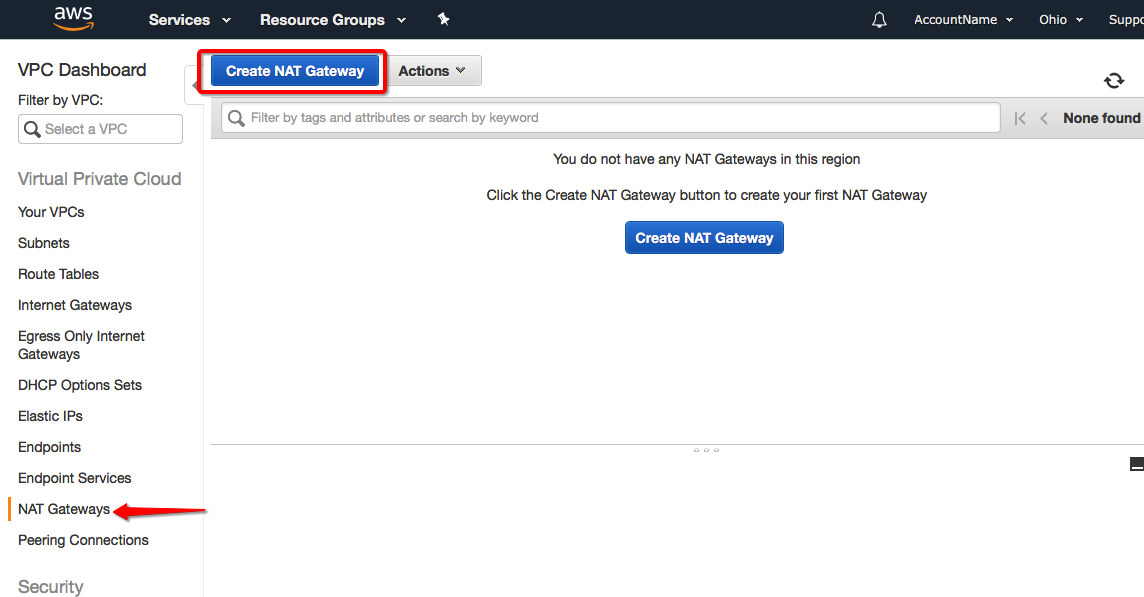1144x597 pixels.
Task: Open the Actions dropdown button
Action: coord(432,71)
